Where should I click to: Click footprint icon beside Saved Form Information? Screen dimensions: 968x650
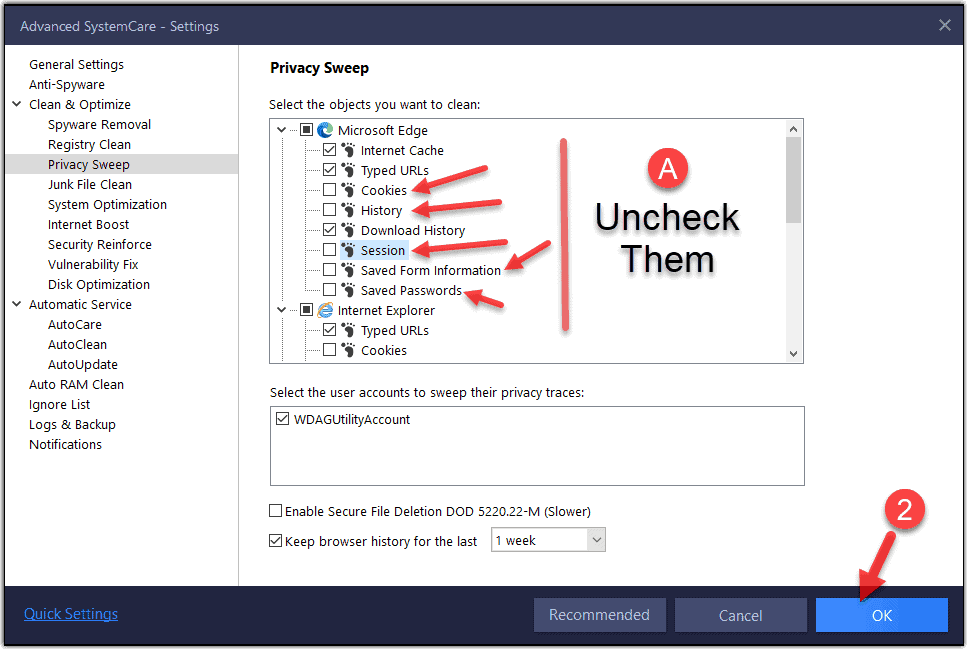pyautogui.click(x=348, y=270)
